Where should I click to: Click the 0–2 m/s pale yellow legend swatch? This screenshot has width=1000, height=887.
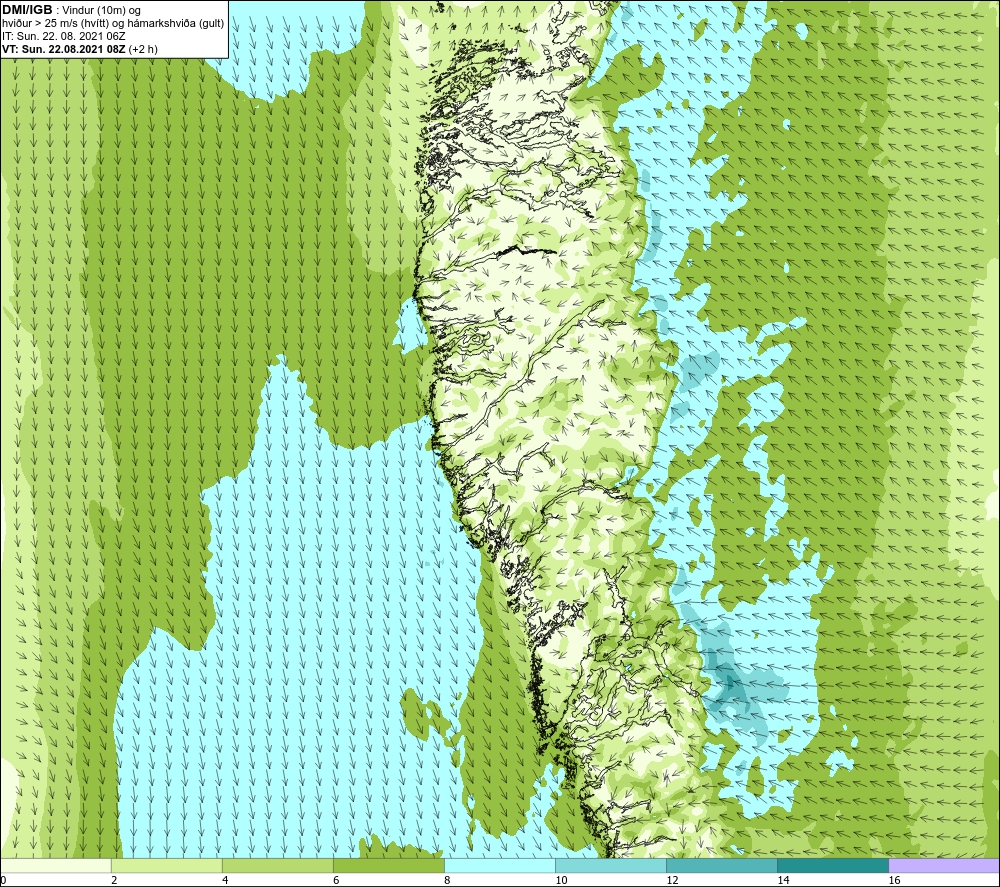[x=55, y=865]
